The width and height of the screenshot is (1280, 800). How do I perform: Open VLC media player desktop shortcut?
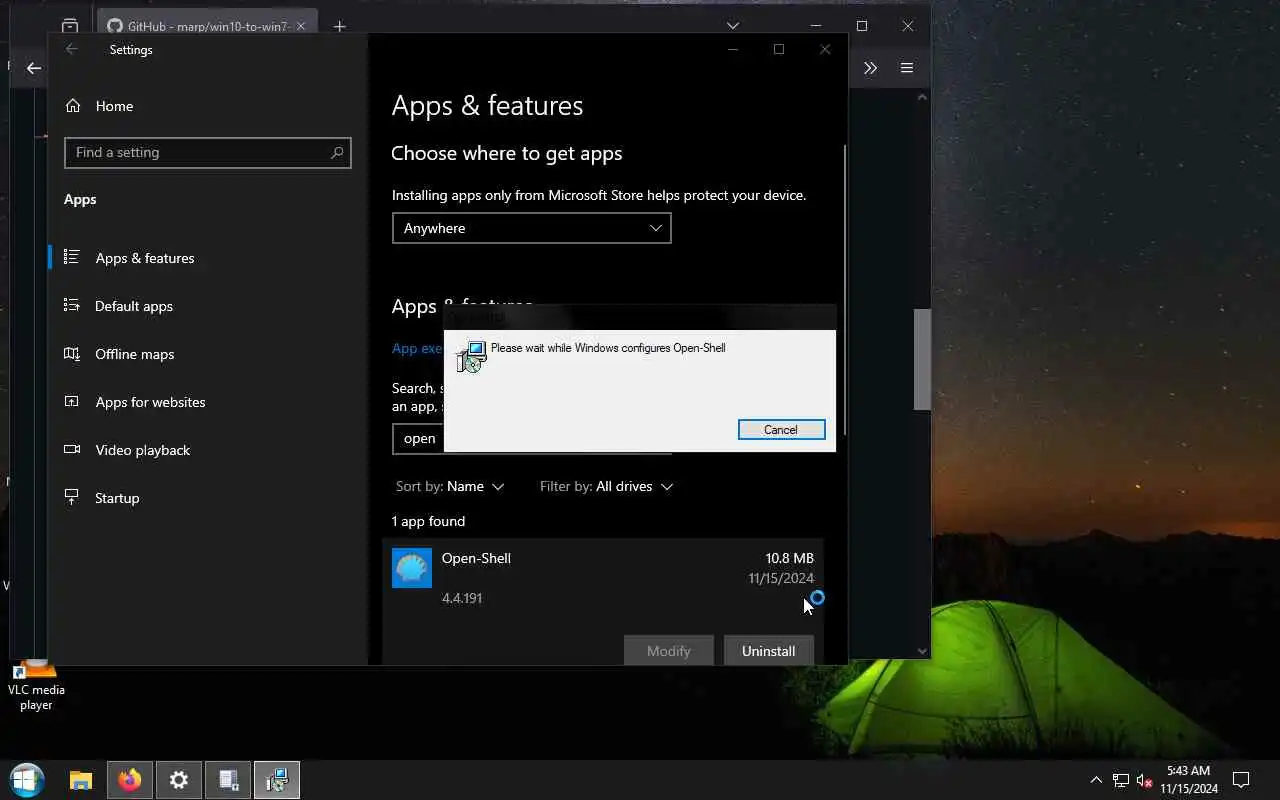pos(36,686)
